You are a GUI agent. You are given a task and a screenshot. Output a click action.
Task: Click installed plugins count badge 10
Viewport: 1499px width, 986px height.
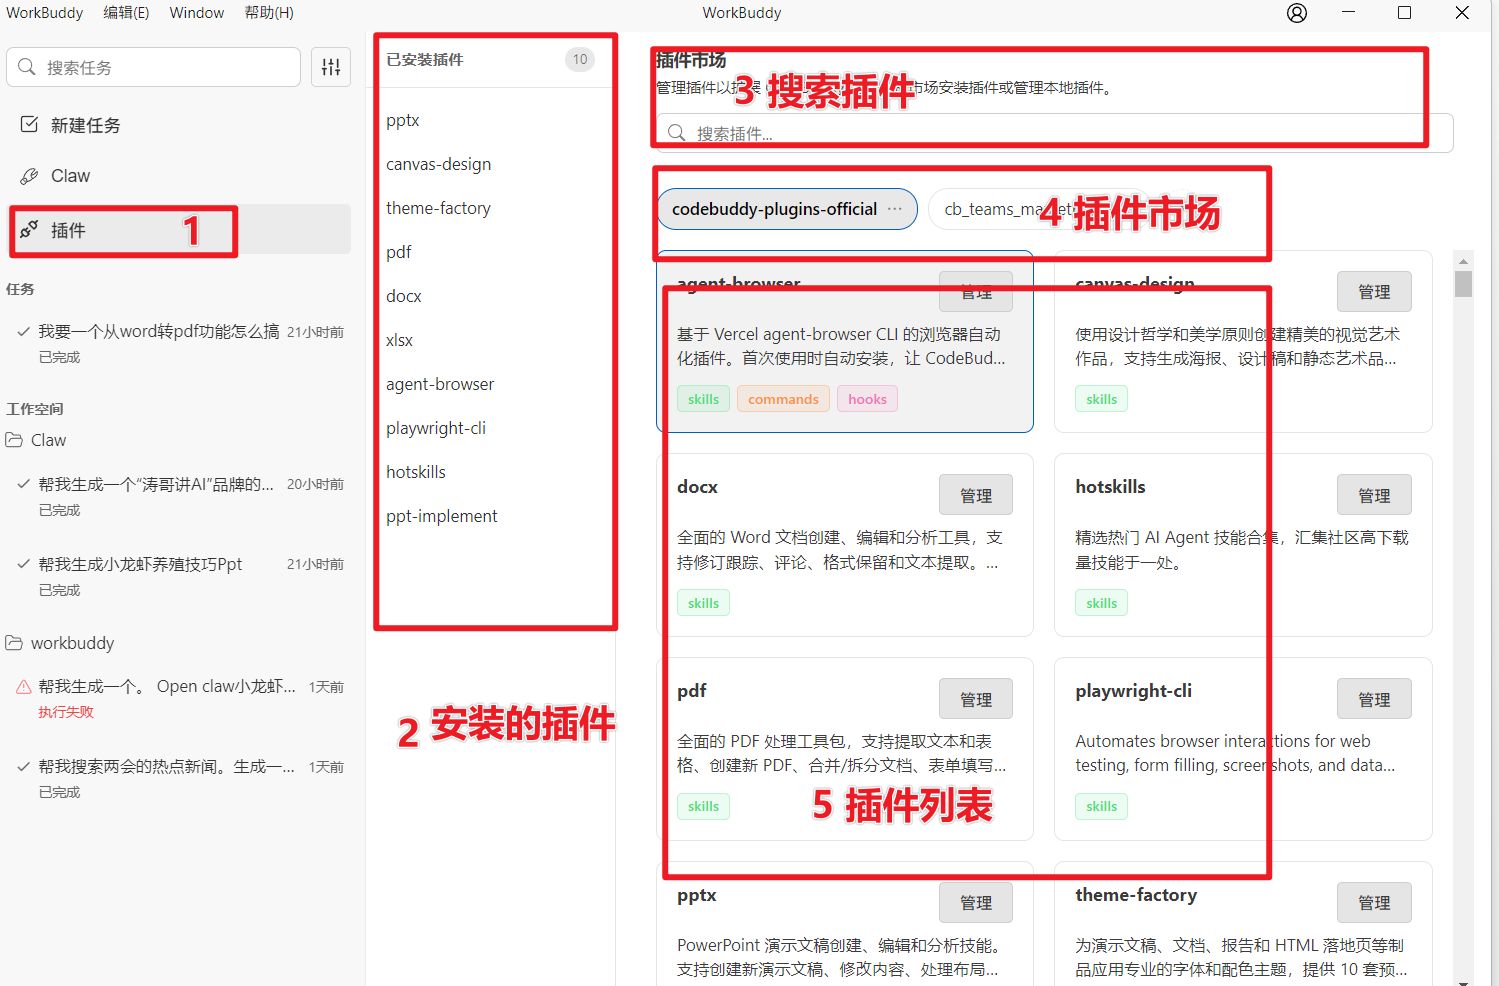580,59
